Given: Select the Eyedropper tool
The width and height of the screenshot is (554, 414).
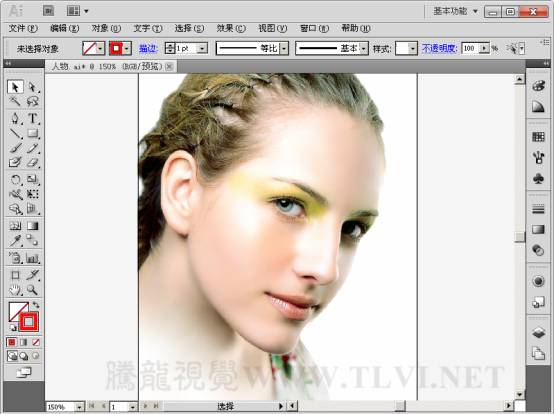Looking at the screenshot, I should click(15, 241).
